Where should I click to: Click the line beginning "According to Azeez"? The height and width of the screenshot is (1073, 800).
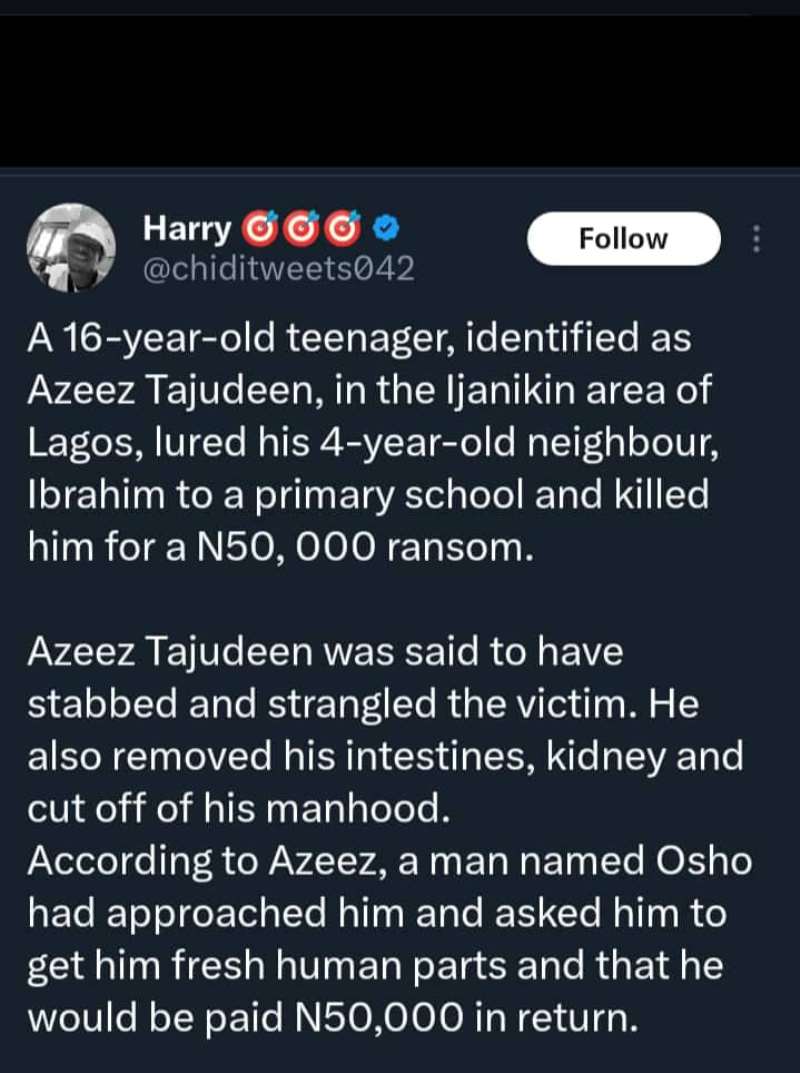coord(388,860)
